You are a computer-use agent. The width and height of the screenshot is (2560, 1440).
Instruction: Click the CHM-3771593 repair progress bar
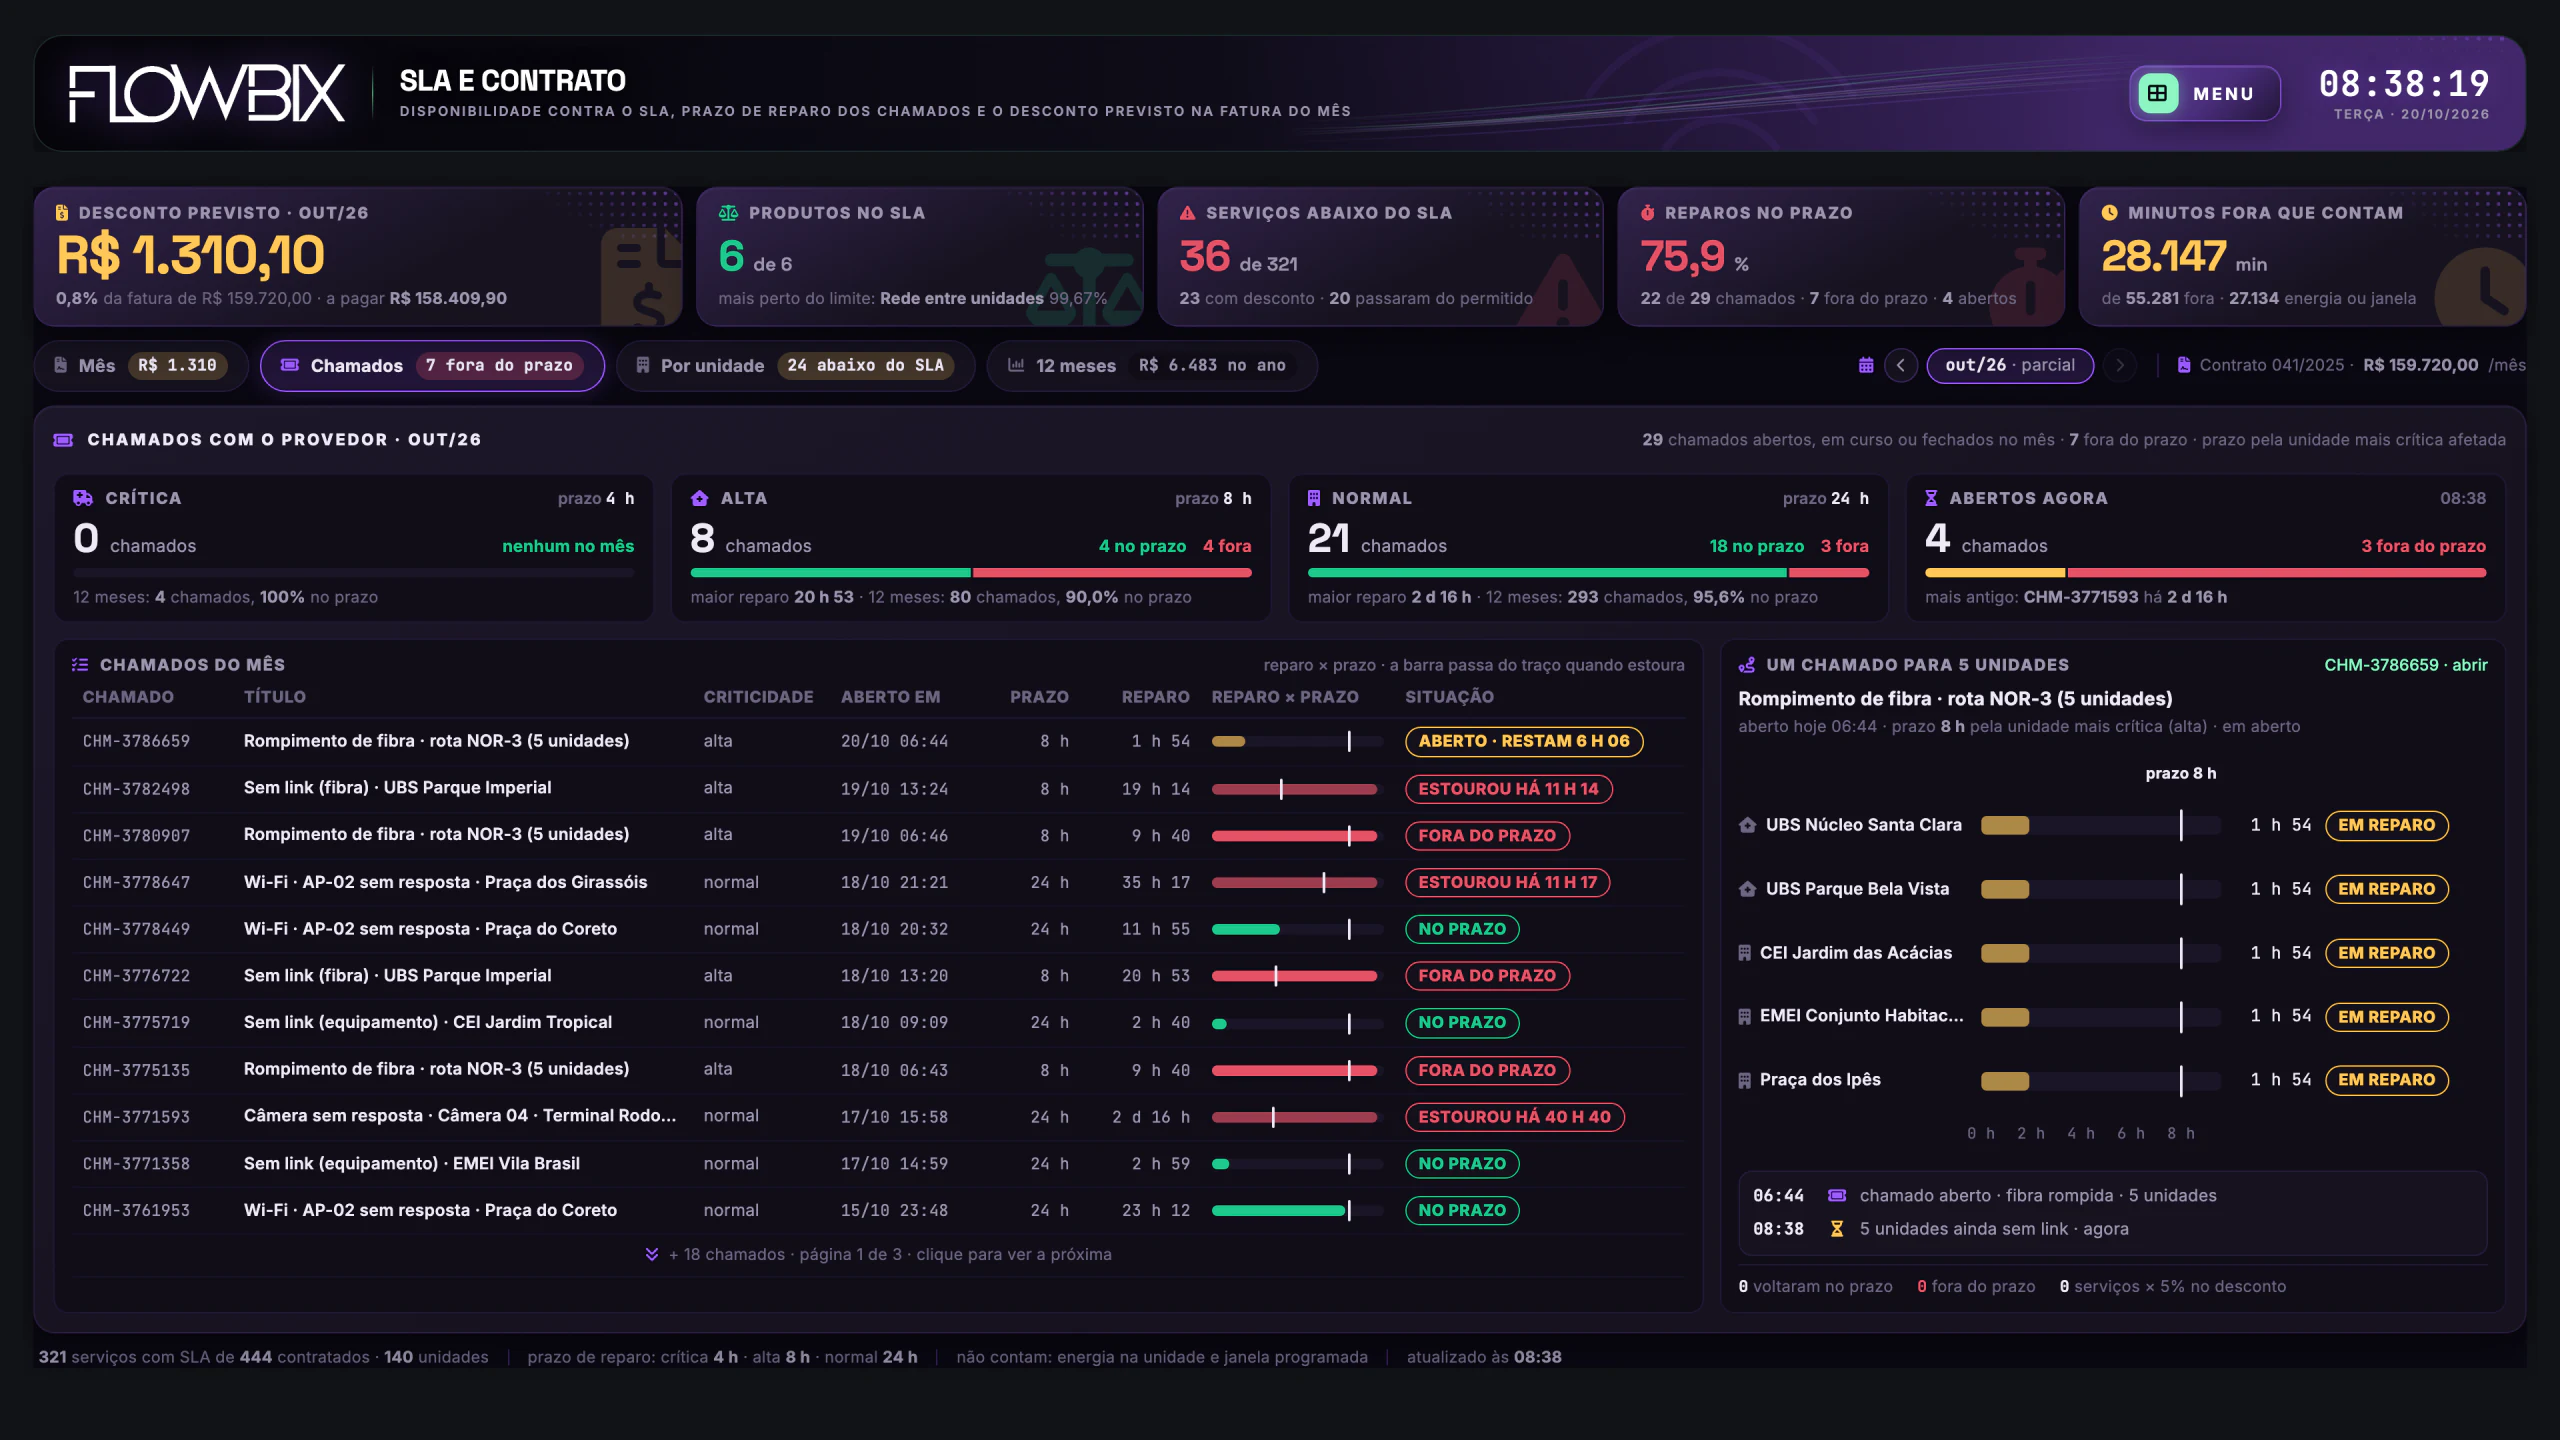pos(1296,1116)
